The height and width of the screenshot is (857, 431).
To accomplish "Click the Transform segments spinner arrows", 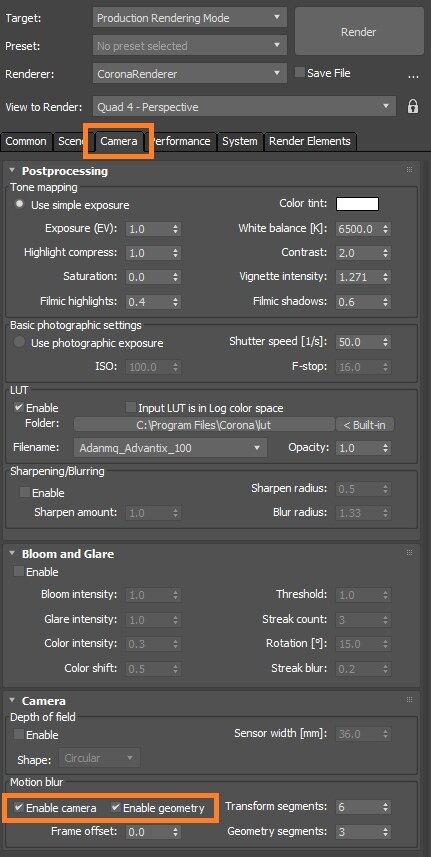I will (386, 807).
